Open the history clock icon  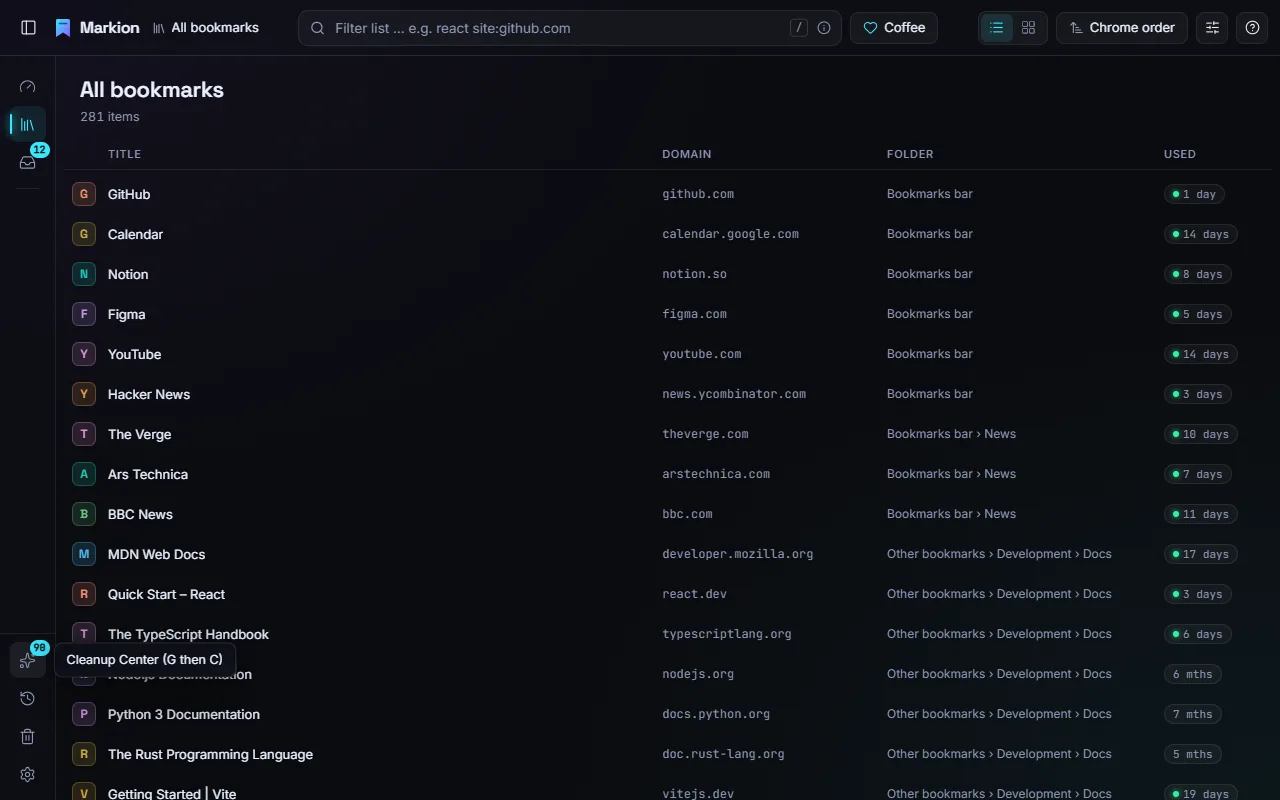(28, 698)
